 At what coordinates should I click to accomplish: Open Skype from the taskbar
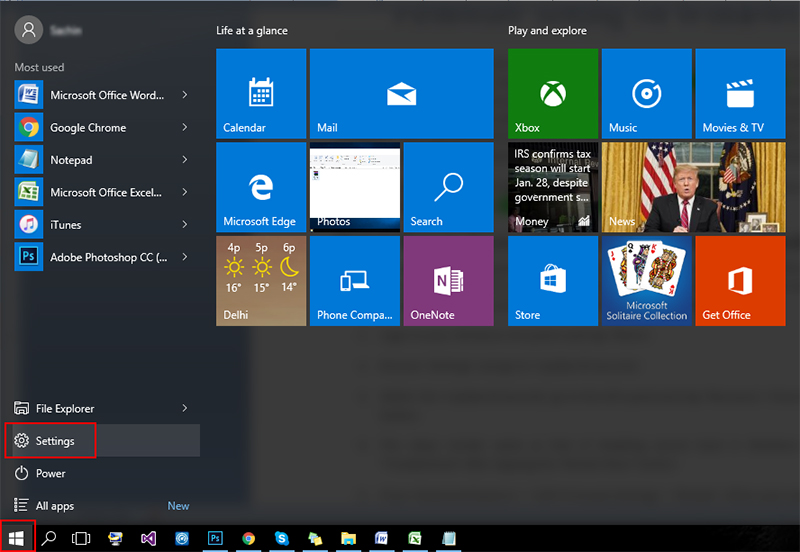[x=282, y=538]
